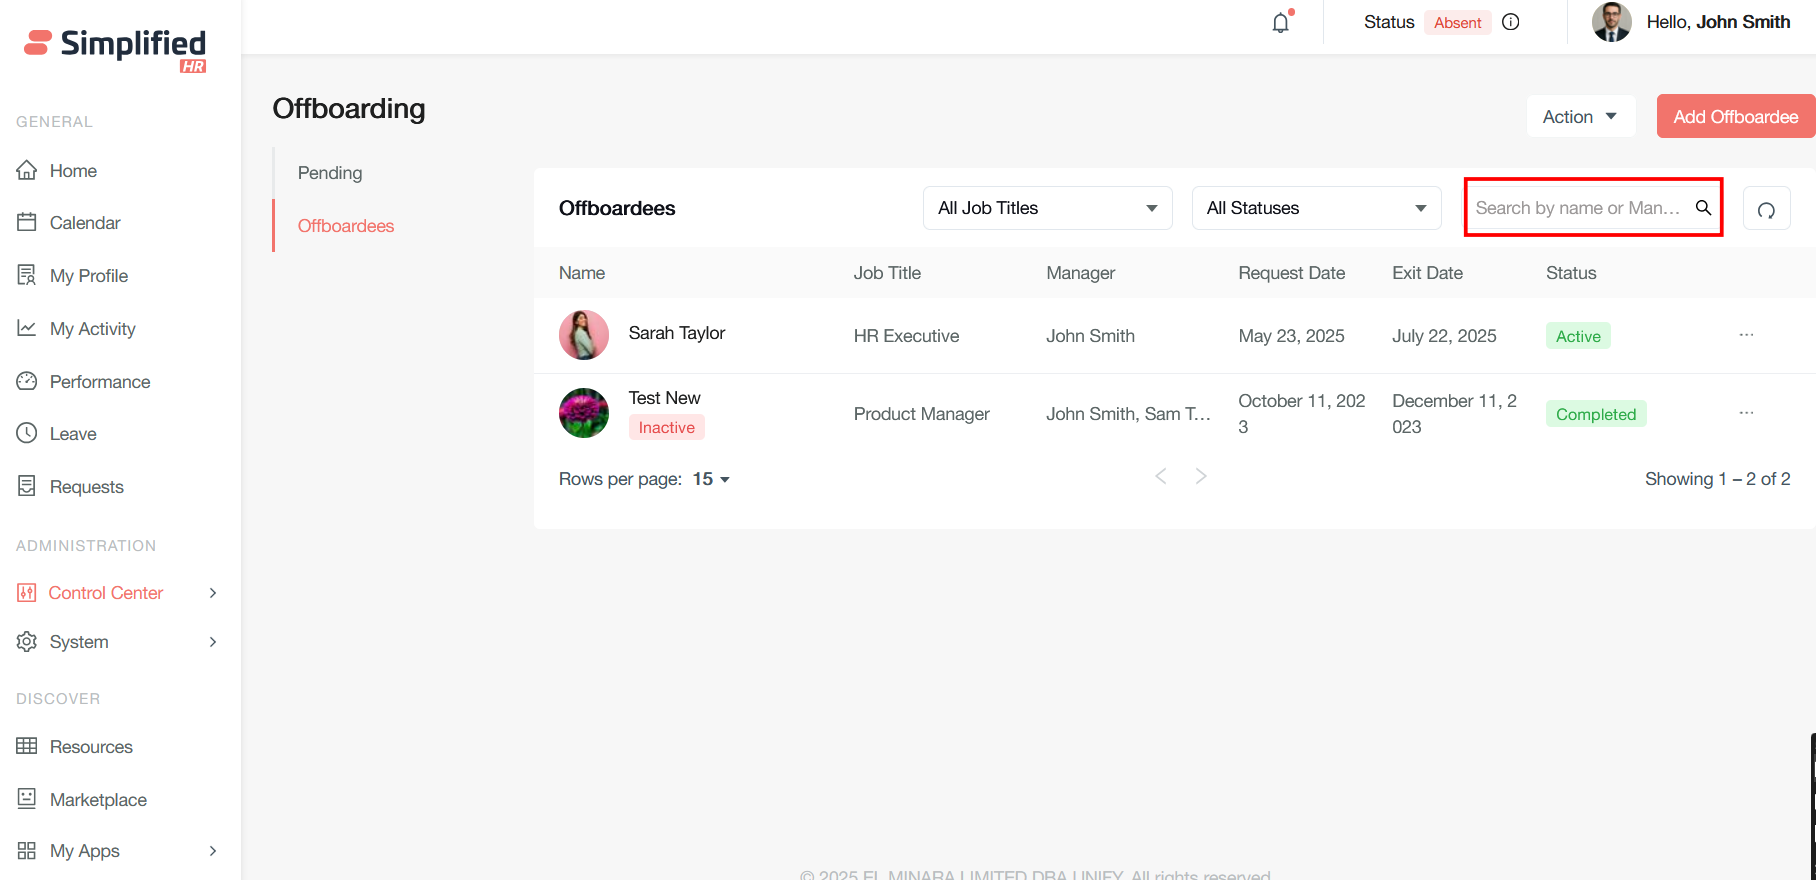The width and height of the screenshot is (1816, 880).
Task: Open Sarah Taylor's name link
Action: (x=676, y=333)
